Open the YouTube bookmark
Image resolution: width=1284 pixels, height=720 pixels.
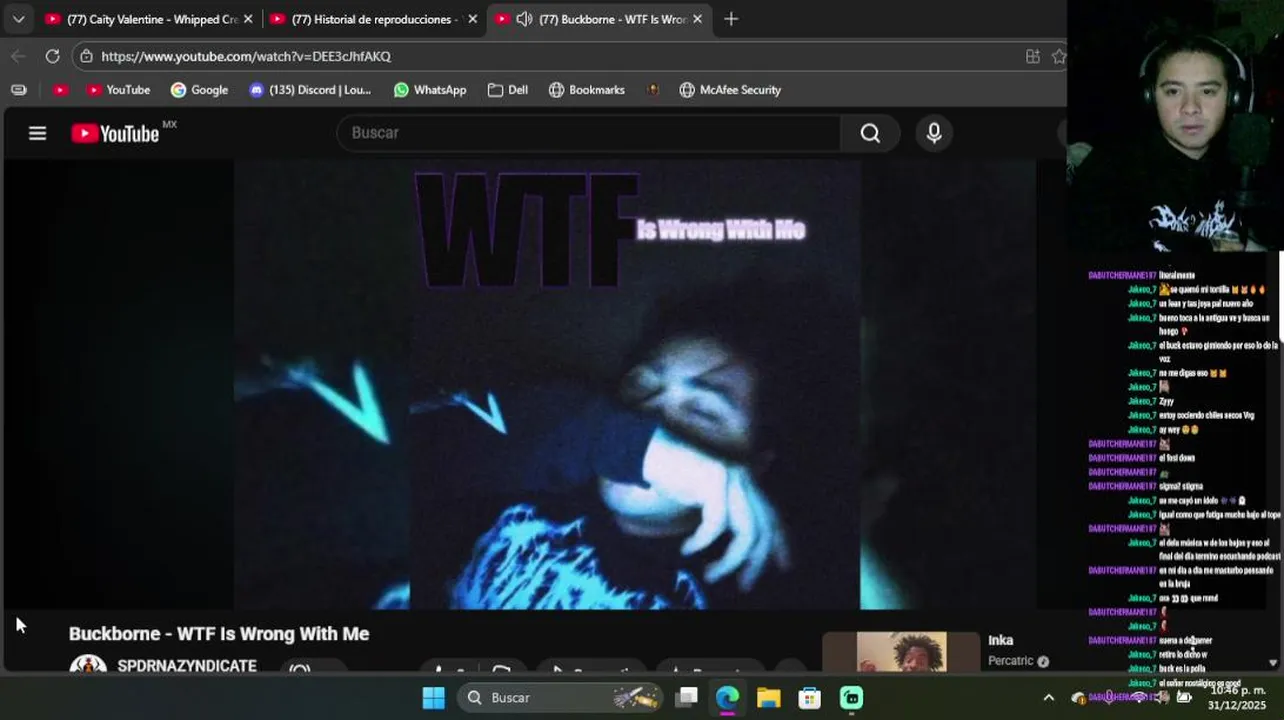click(x=118, y=90)
